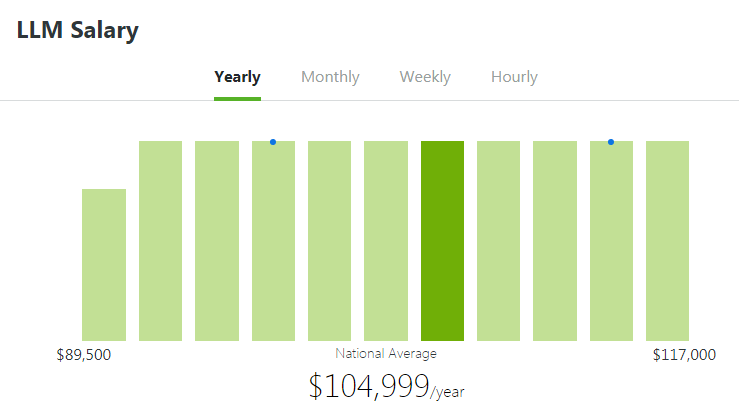Click the fifth light green bar
739x413 pixels.
click(x=329, y=240)
